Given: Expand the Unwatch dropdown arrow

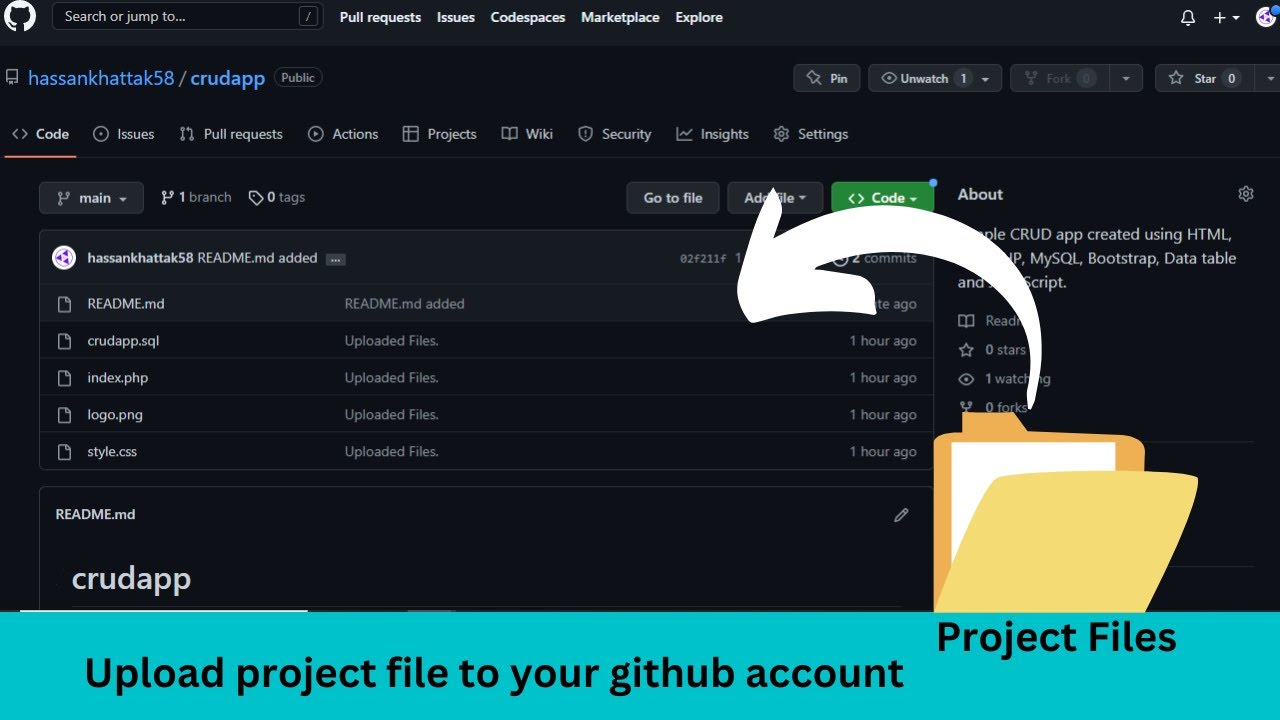Looking at the screenshot, I should tap(986, 79).
